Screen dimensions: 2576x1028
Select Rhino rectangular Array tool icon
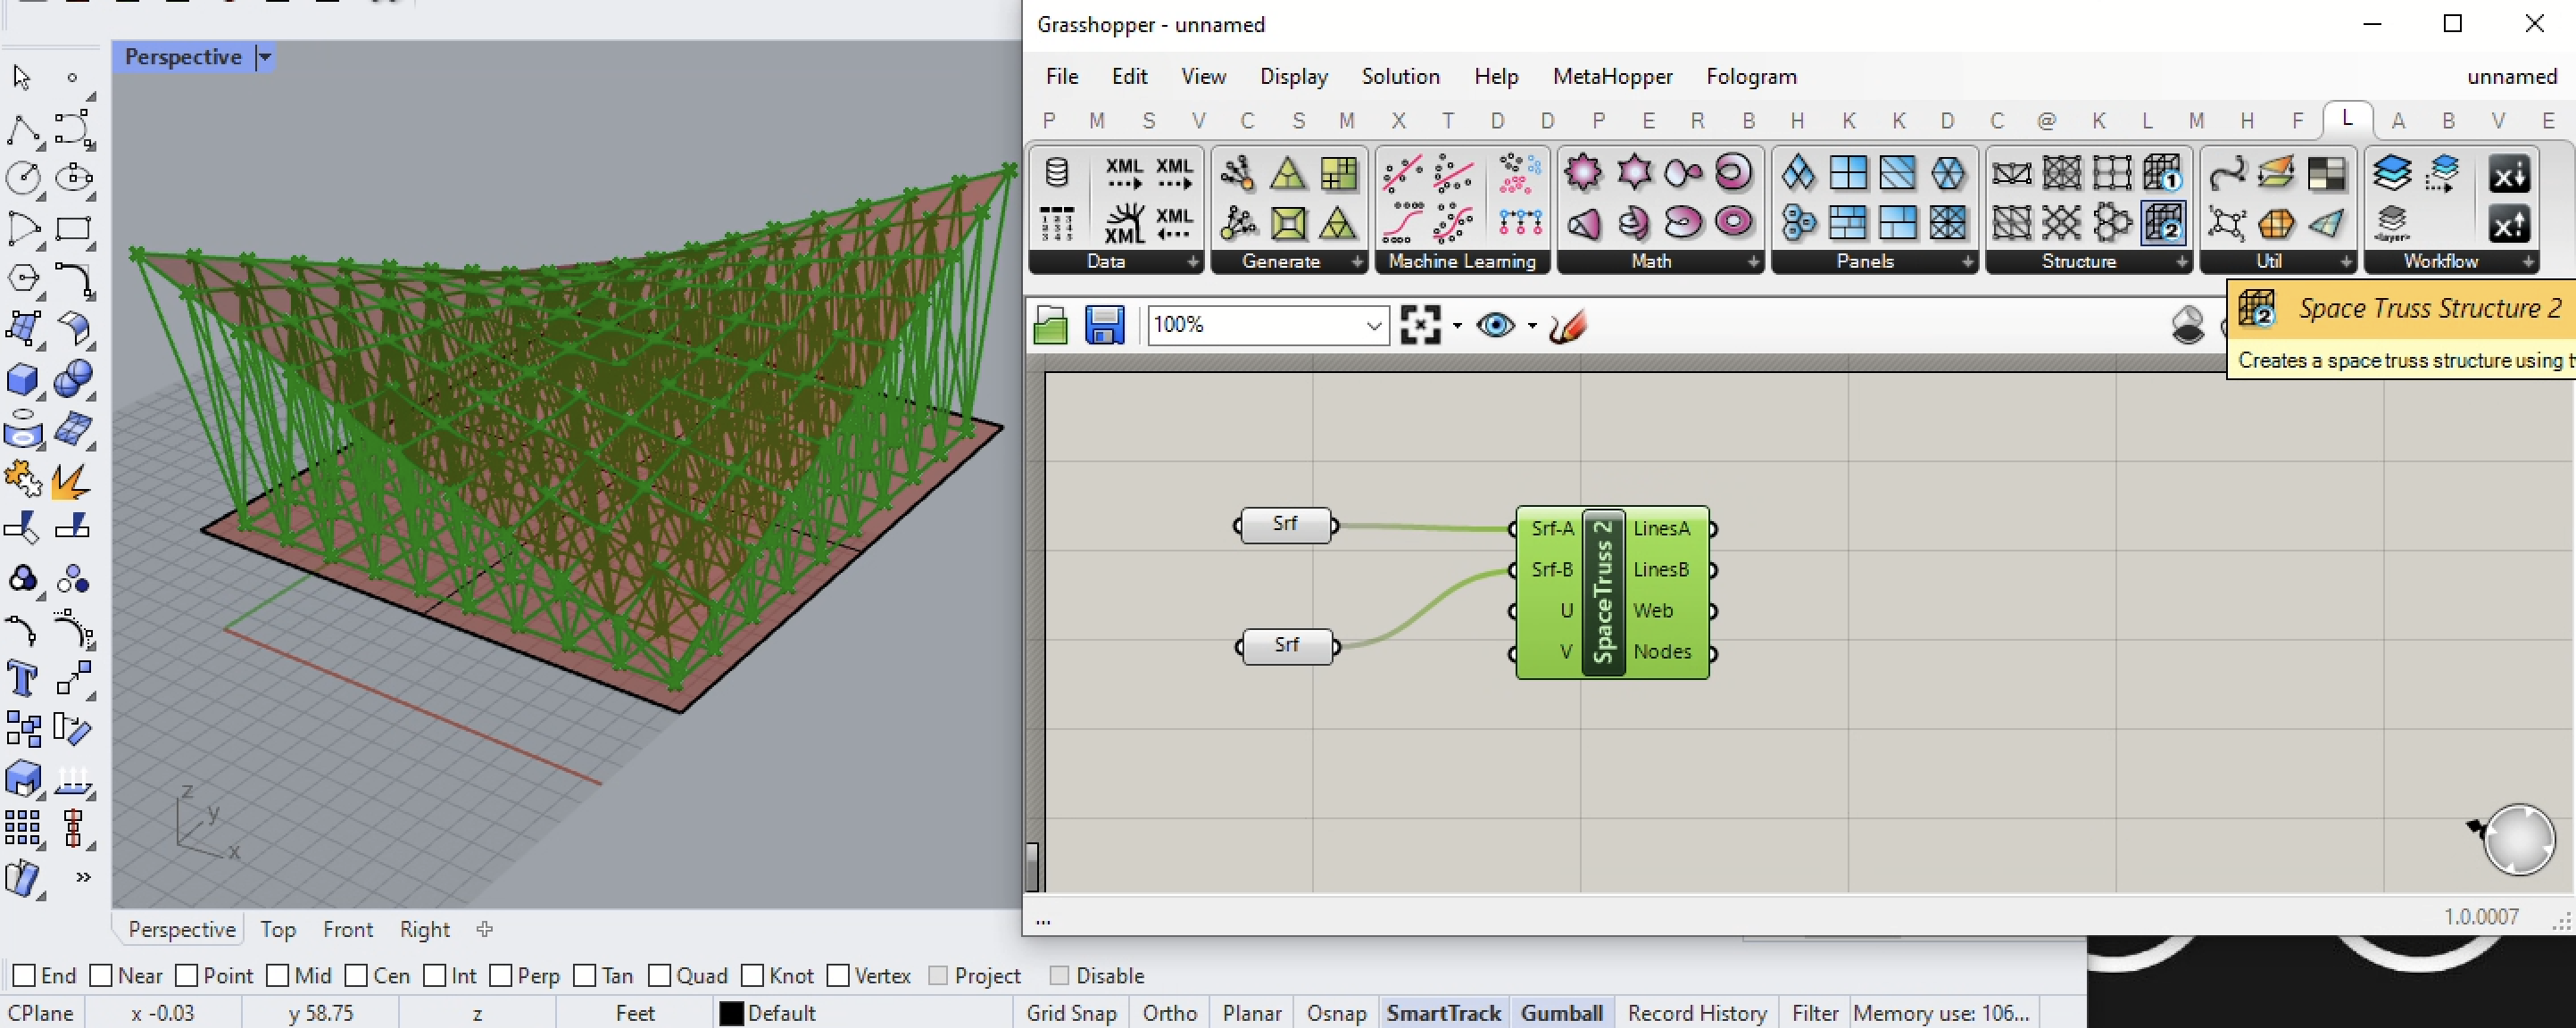22,828
